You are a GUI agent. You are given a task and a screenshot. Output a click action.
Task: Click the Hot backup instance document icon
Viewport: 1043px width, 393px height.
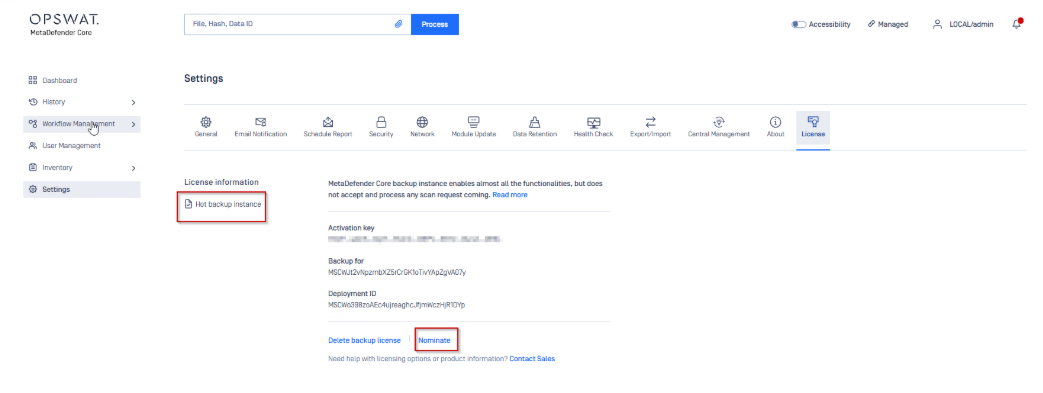coord(188,204)
